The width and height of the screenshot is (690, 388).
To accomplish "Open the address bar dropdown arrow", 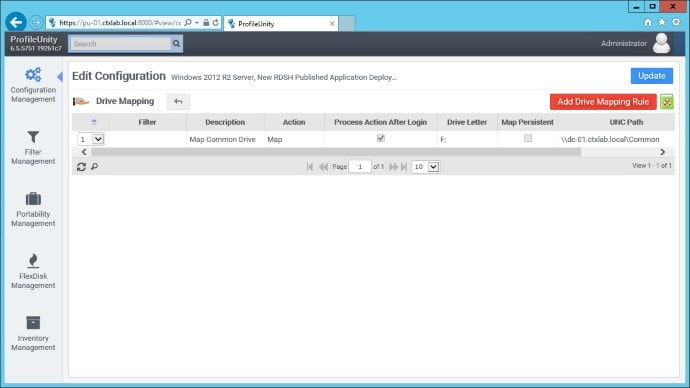I will pos(197,22).
